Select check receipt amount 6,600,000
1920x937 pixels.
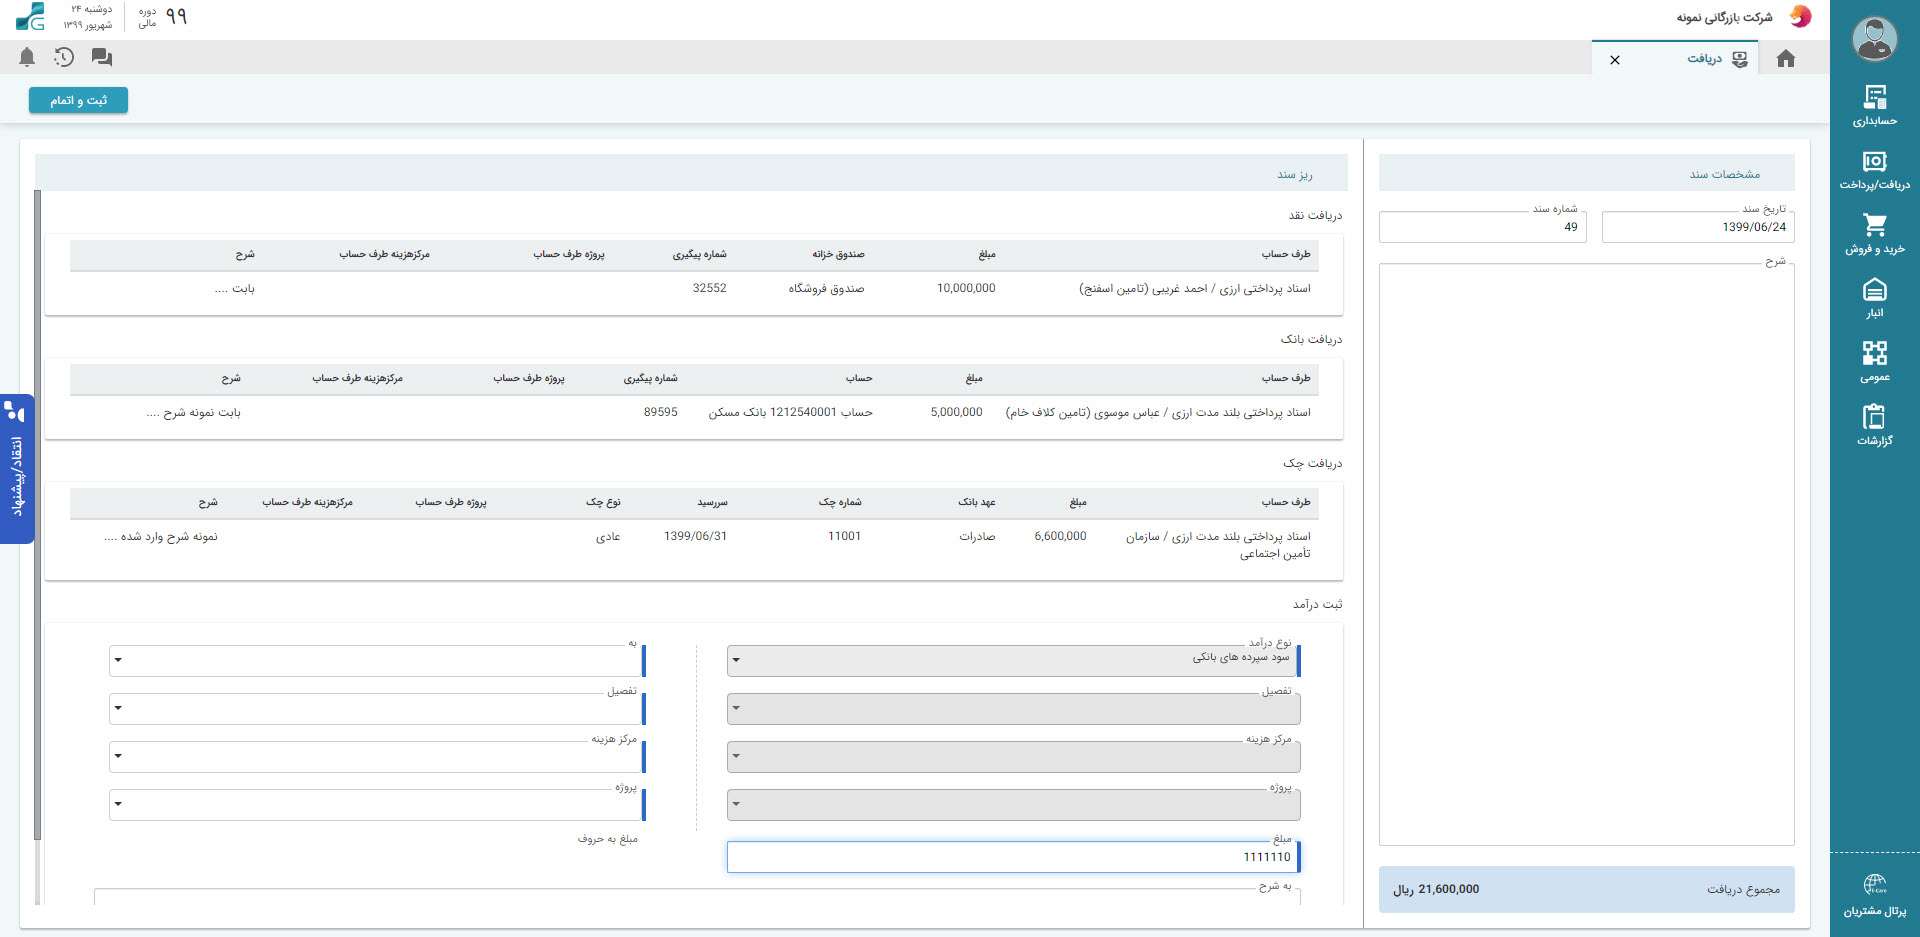[x=1060, y=536]
